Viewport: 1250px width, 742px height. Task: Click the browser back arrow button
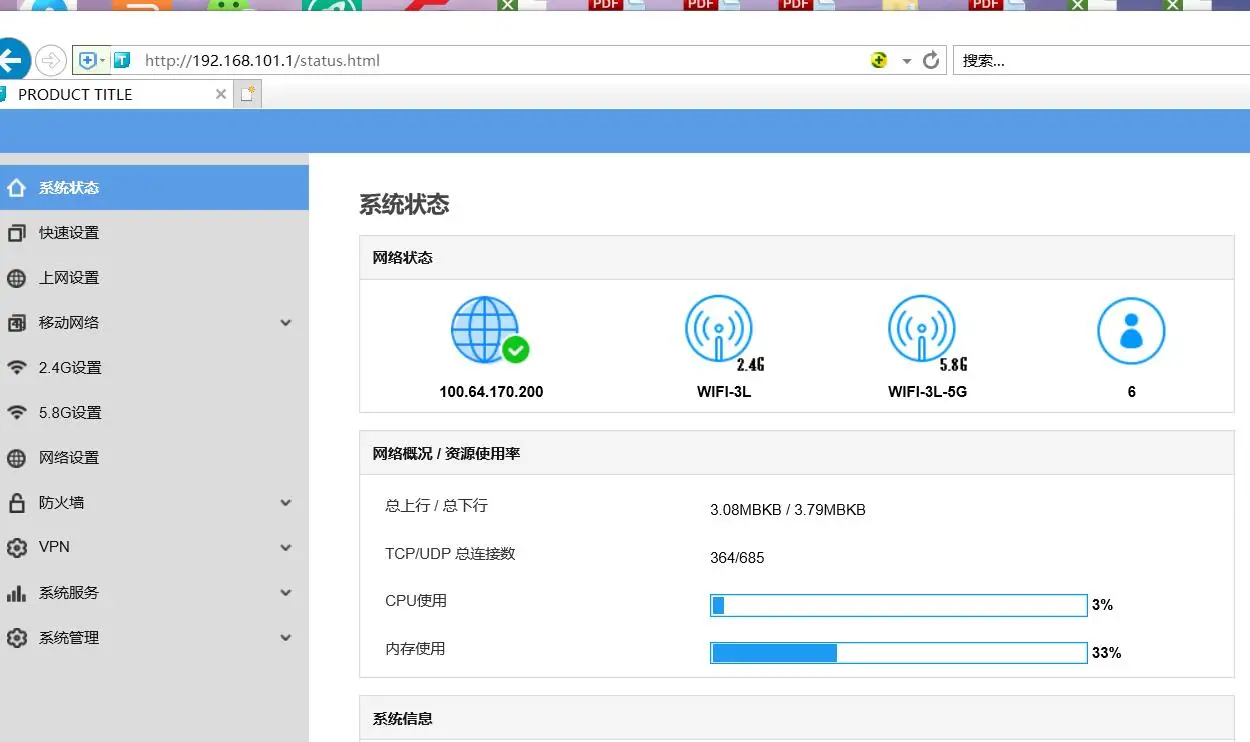point(11,61)
